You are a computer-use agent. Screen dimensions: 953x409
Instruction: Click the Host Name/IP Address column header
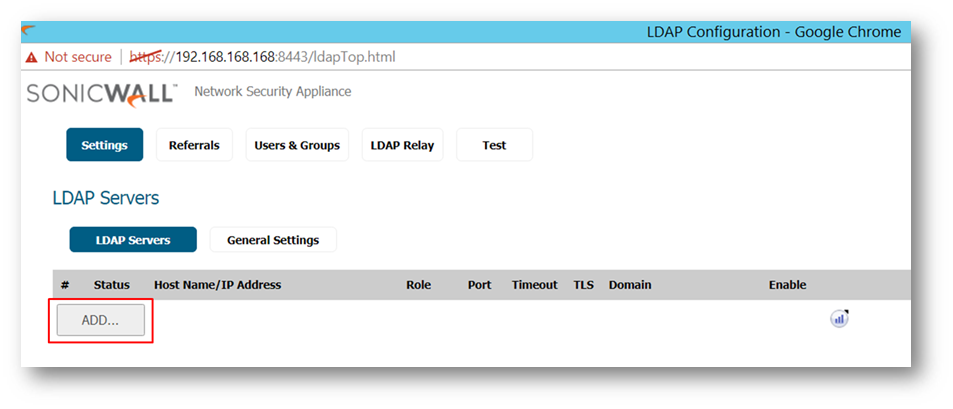[217, 285]
